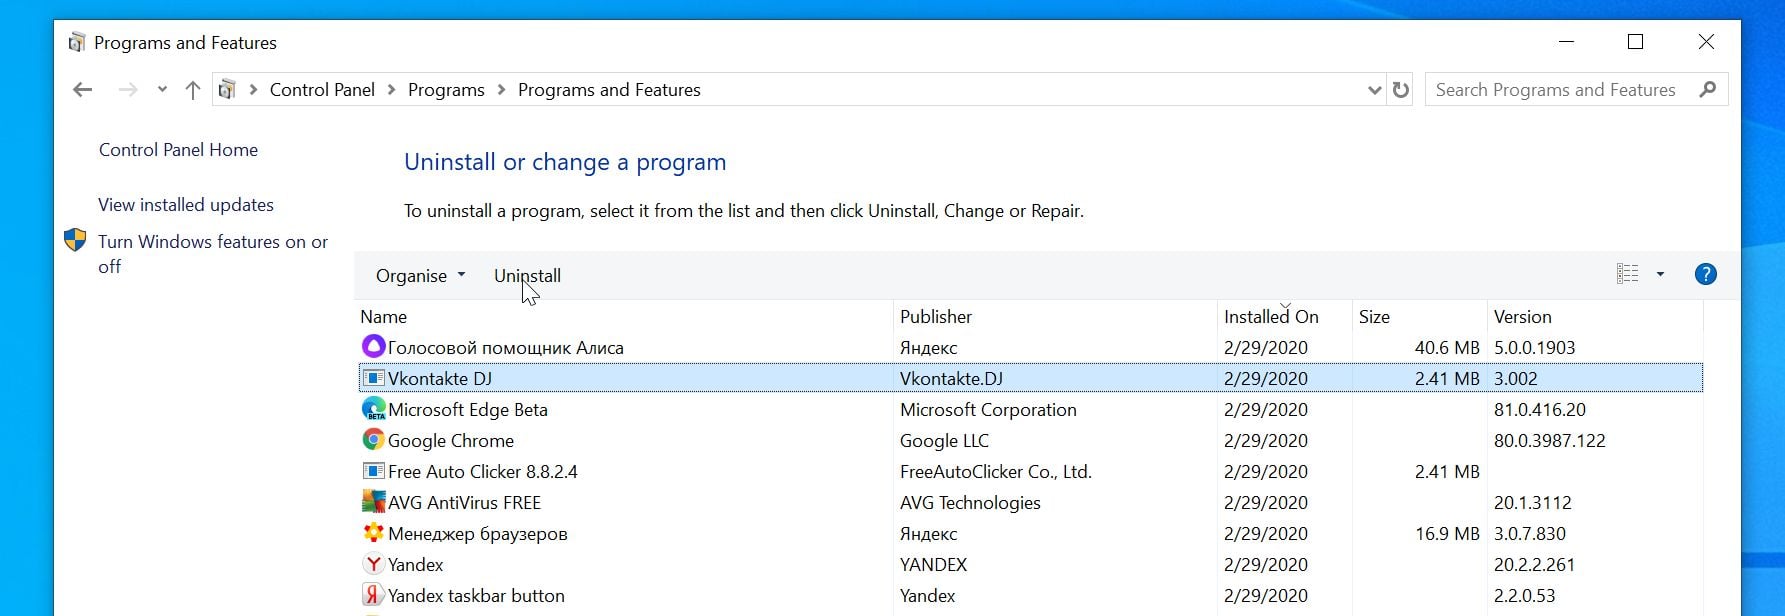Image resolution: width=1785 pixels, height=616 pixels.
Task: Click publisher FreeAutoClicker Co., Ltd. cell
Action: 996,472
